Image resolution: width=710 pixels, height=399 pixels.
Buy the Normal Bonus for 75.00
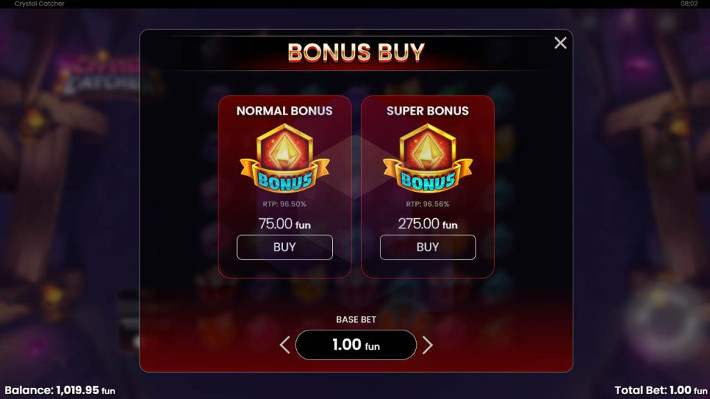pos(284,247)
